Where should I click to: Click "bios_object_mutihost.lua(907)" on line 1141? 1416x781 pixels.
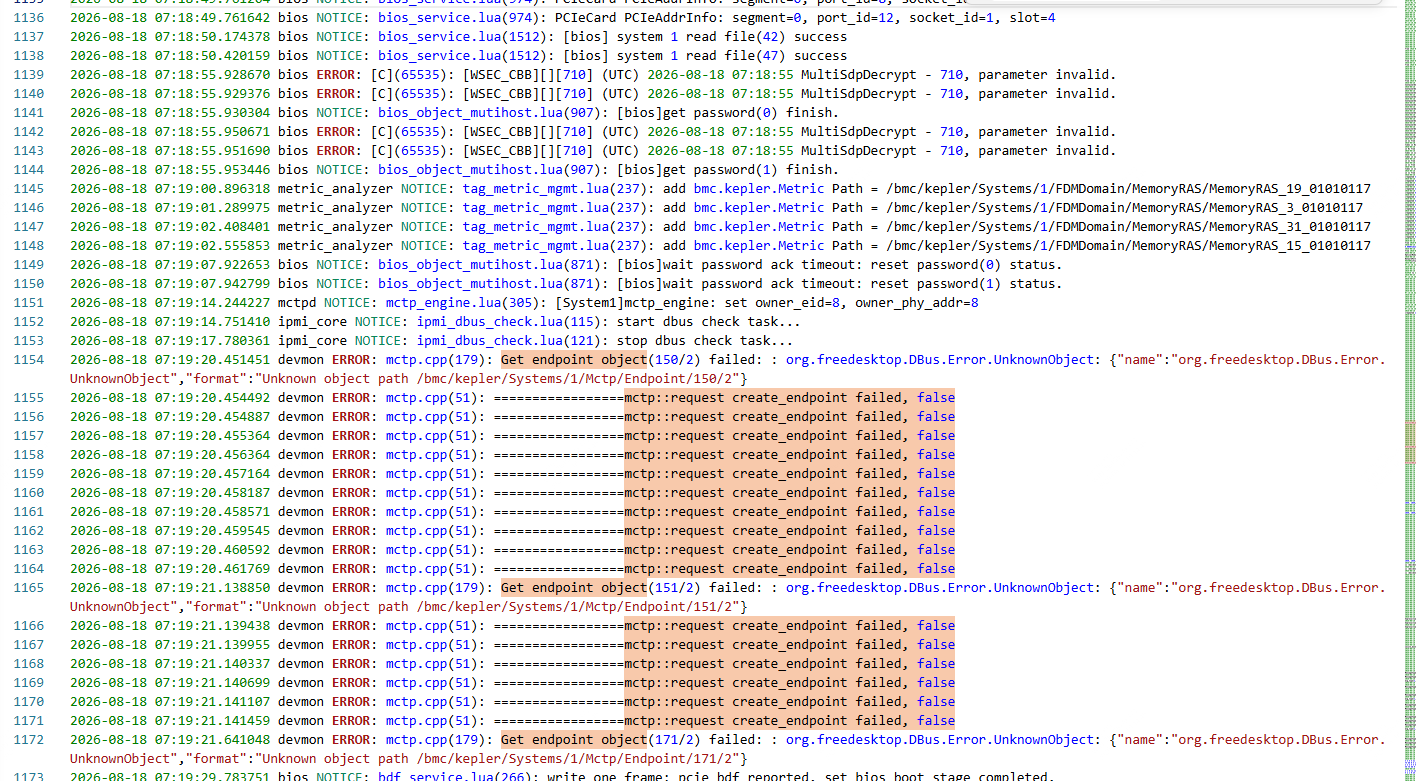489,113
